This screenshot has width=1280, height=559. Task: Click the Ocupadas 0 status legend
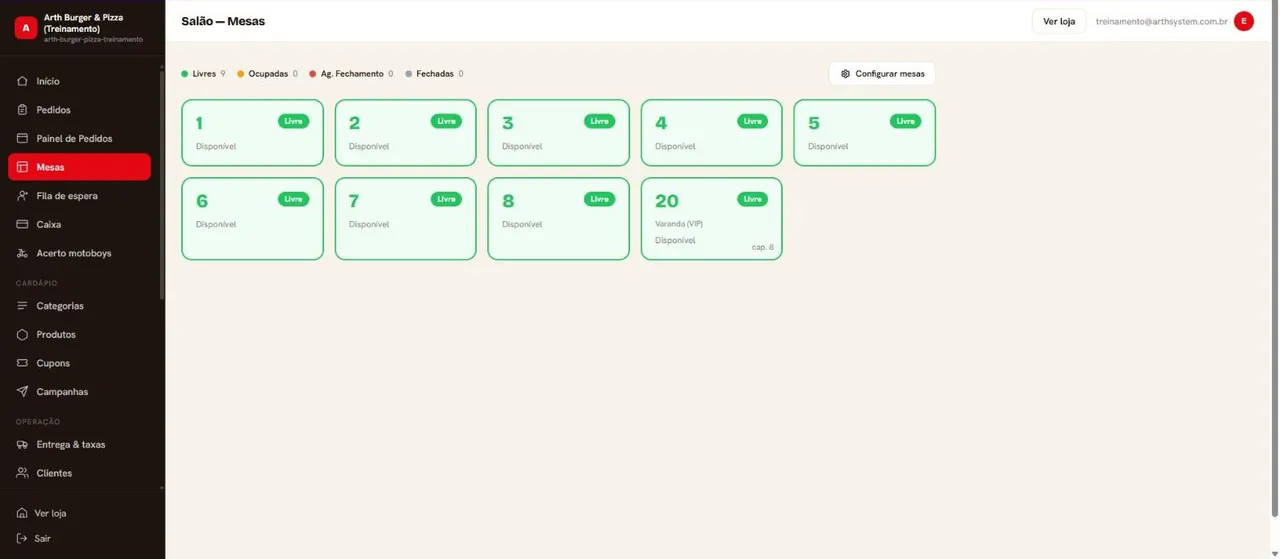[267, 74]
